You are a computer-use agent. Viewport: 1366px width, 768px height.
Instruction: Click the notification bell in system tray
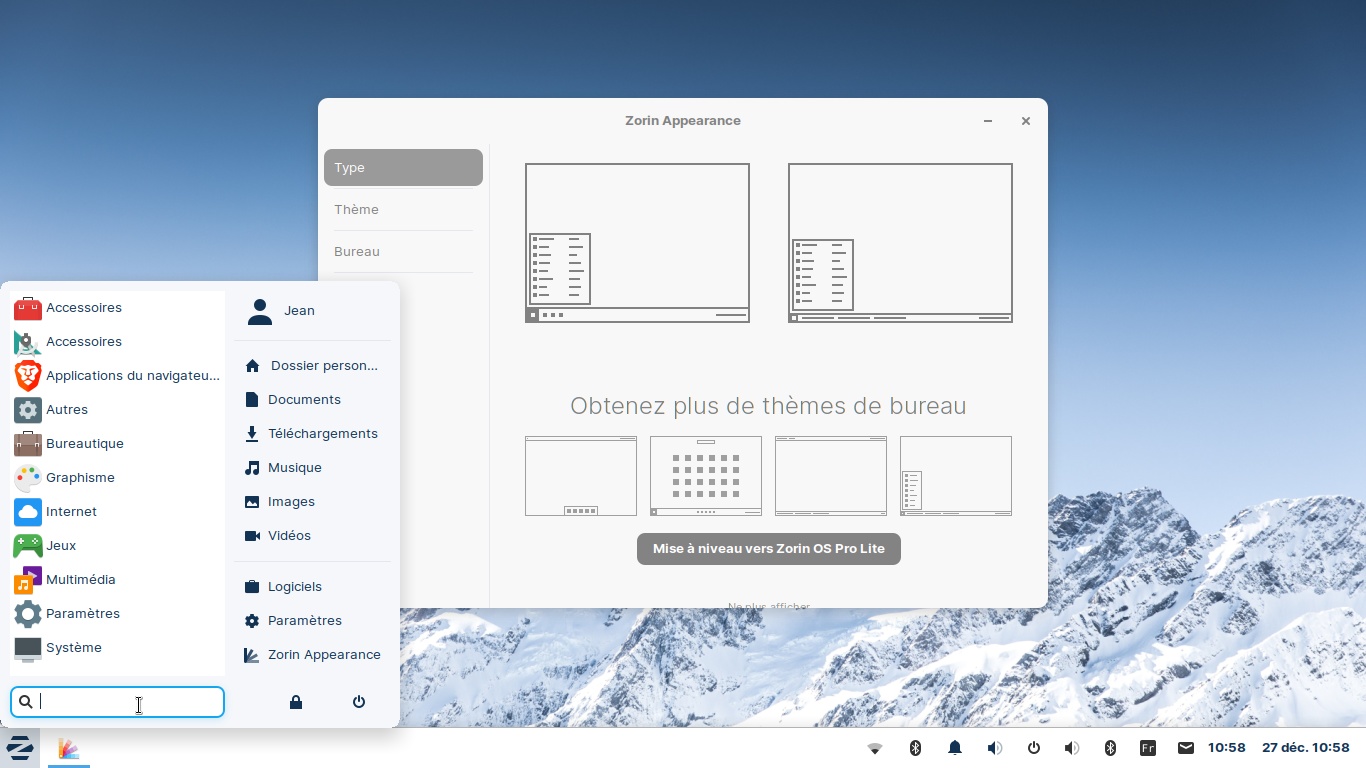point(955,748)
